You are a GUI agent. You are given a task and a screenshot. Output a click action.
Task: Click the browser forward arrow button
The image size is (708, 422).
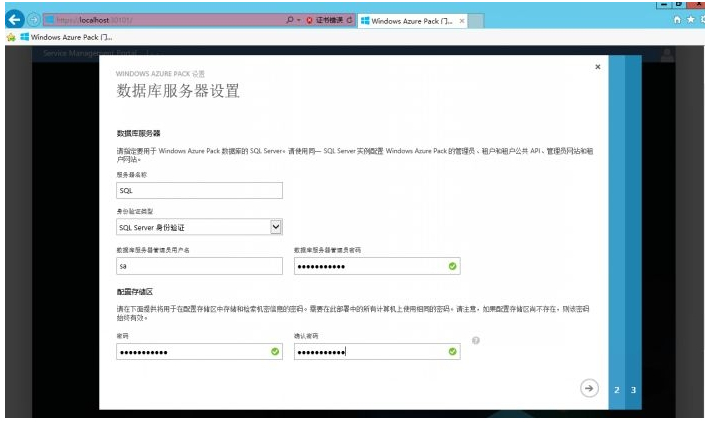pos(33,20)
